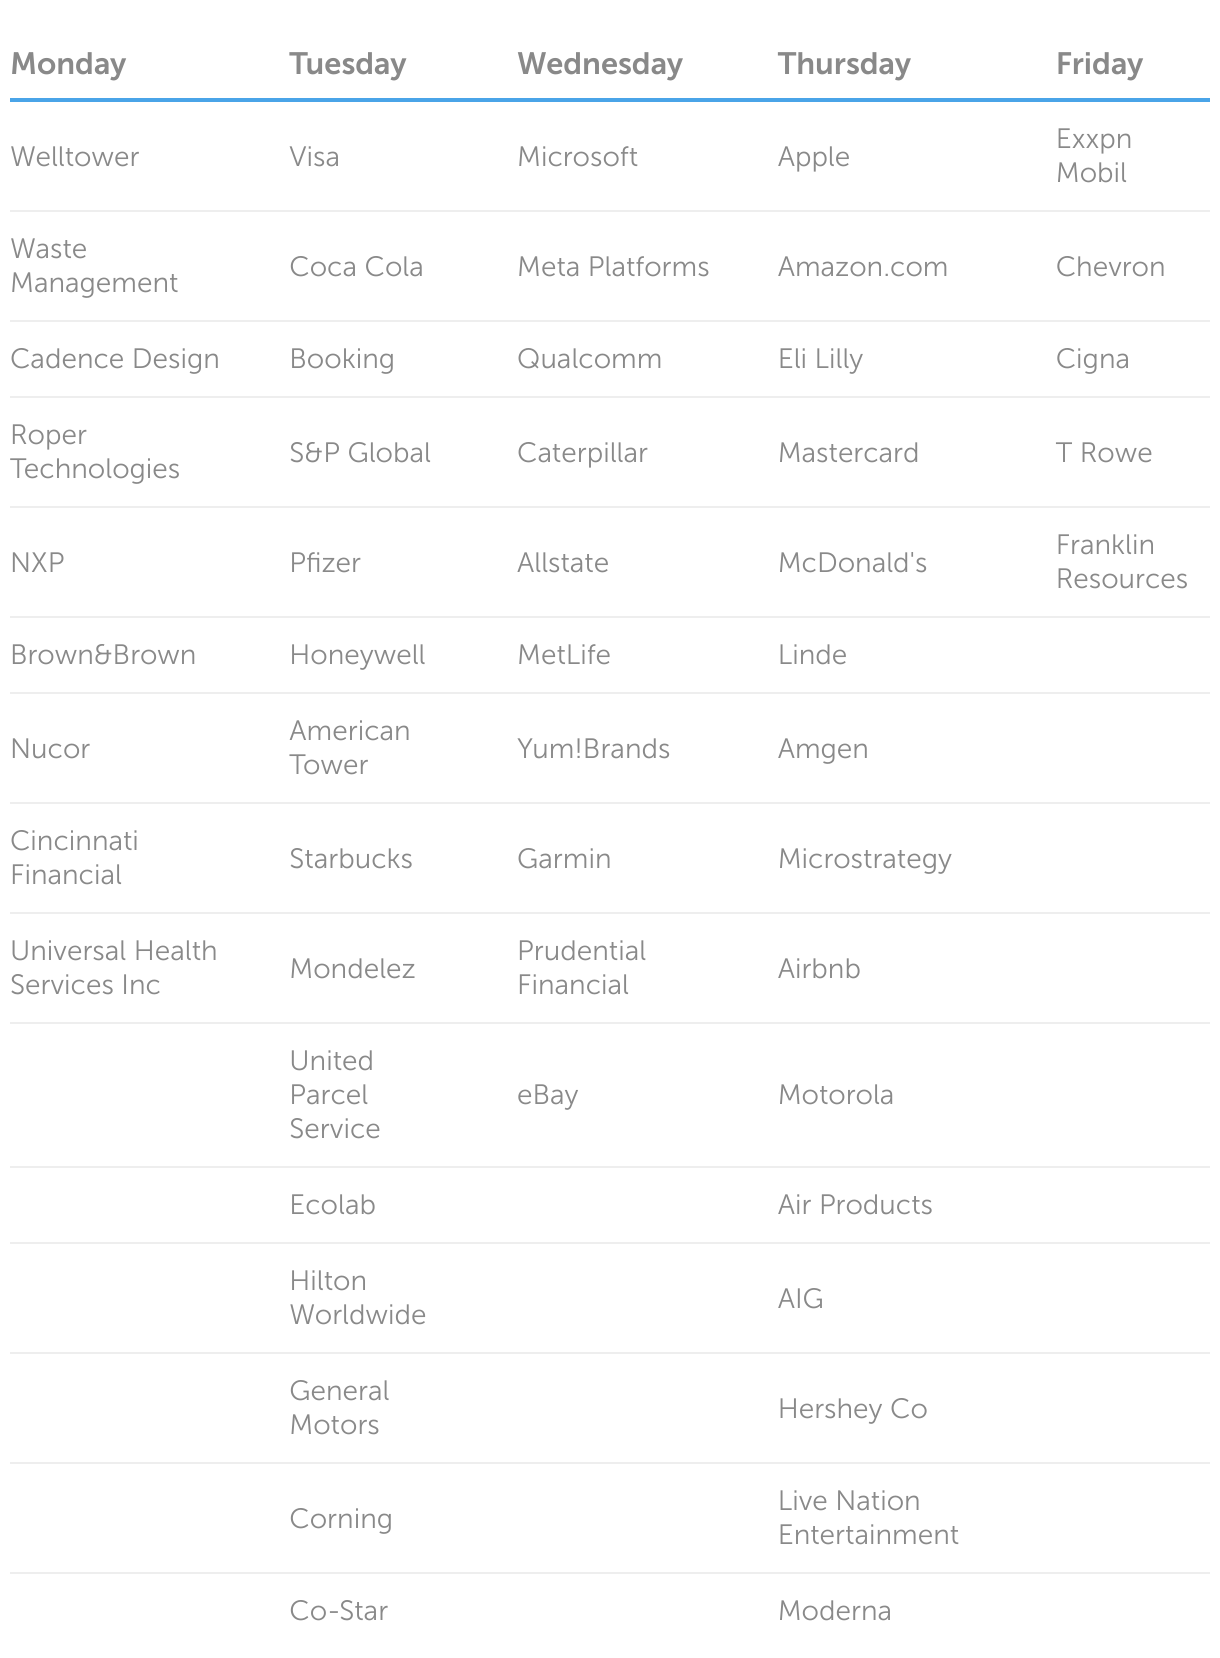Click the Thursday column header

[x=844, y=64]
